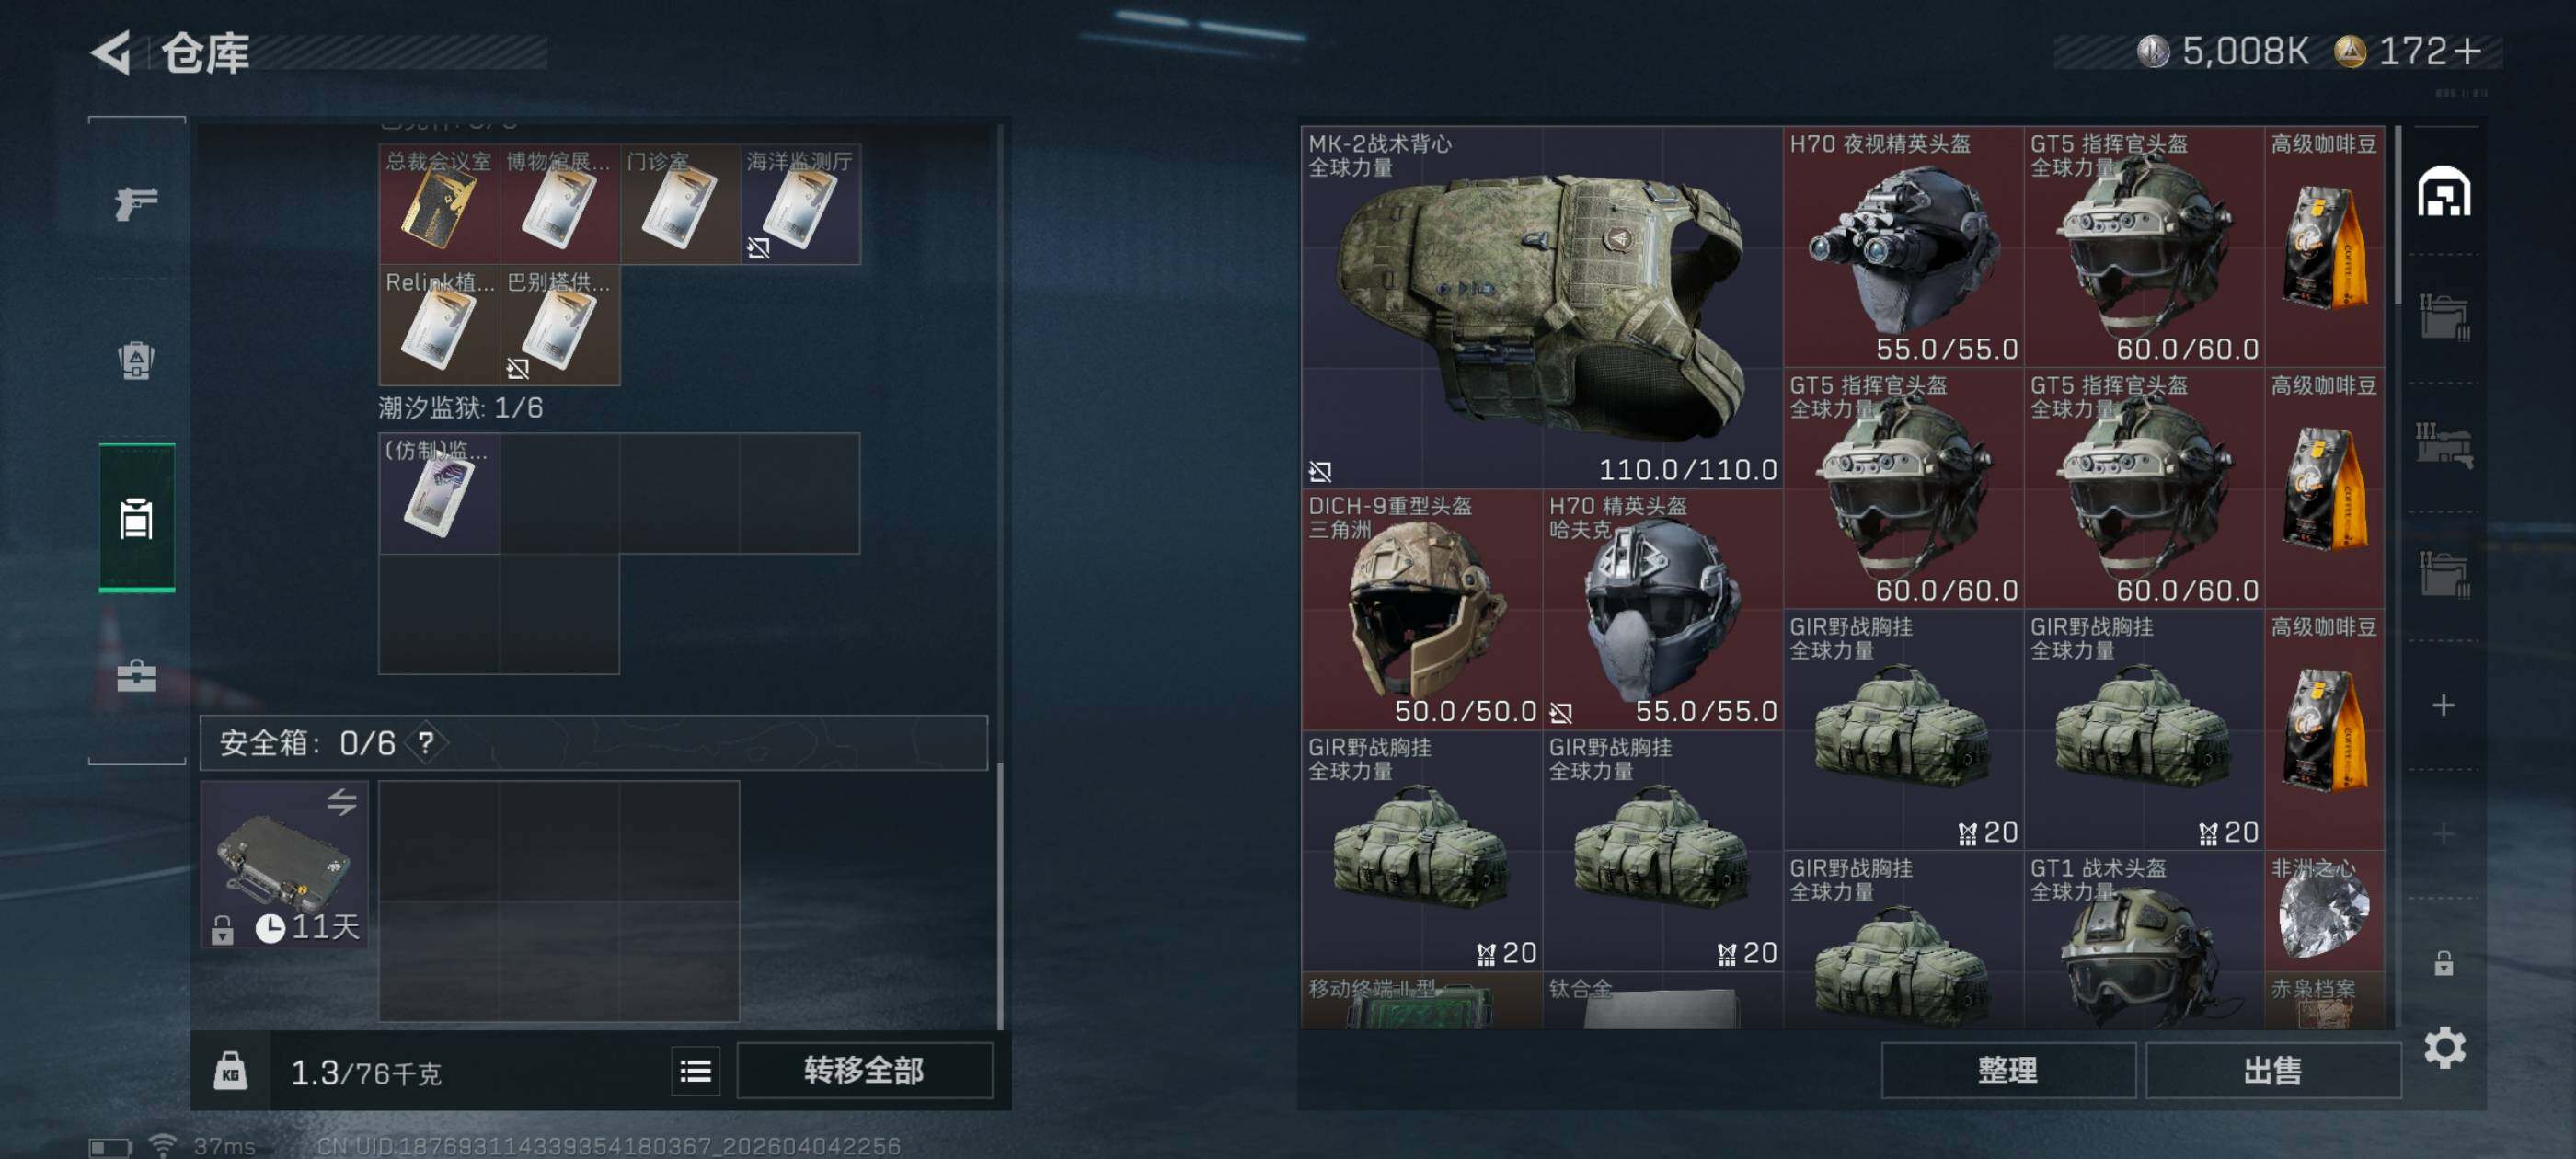Image resolution: width=2576 pixels, height=1159 pixels.
Task: Unlock the locked storage slot padlock
Action: pos(2443,962)
